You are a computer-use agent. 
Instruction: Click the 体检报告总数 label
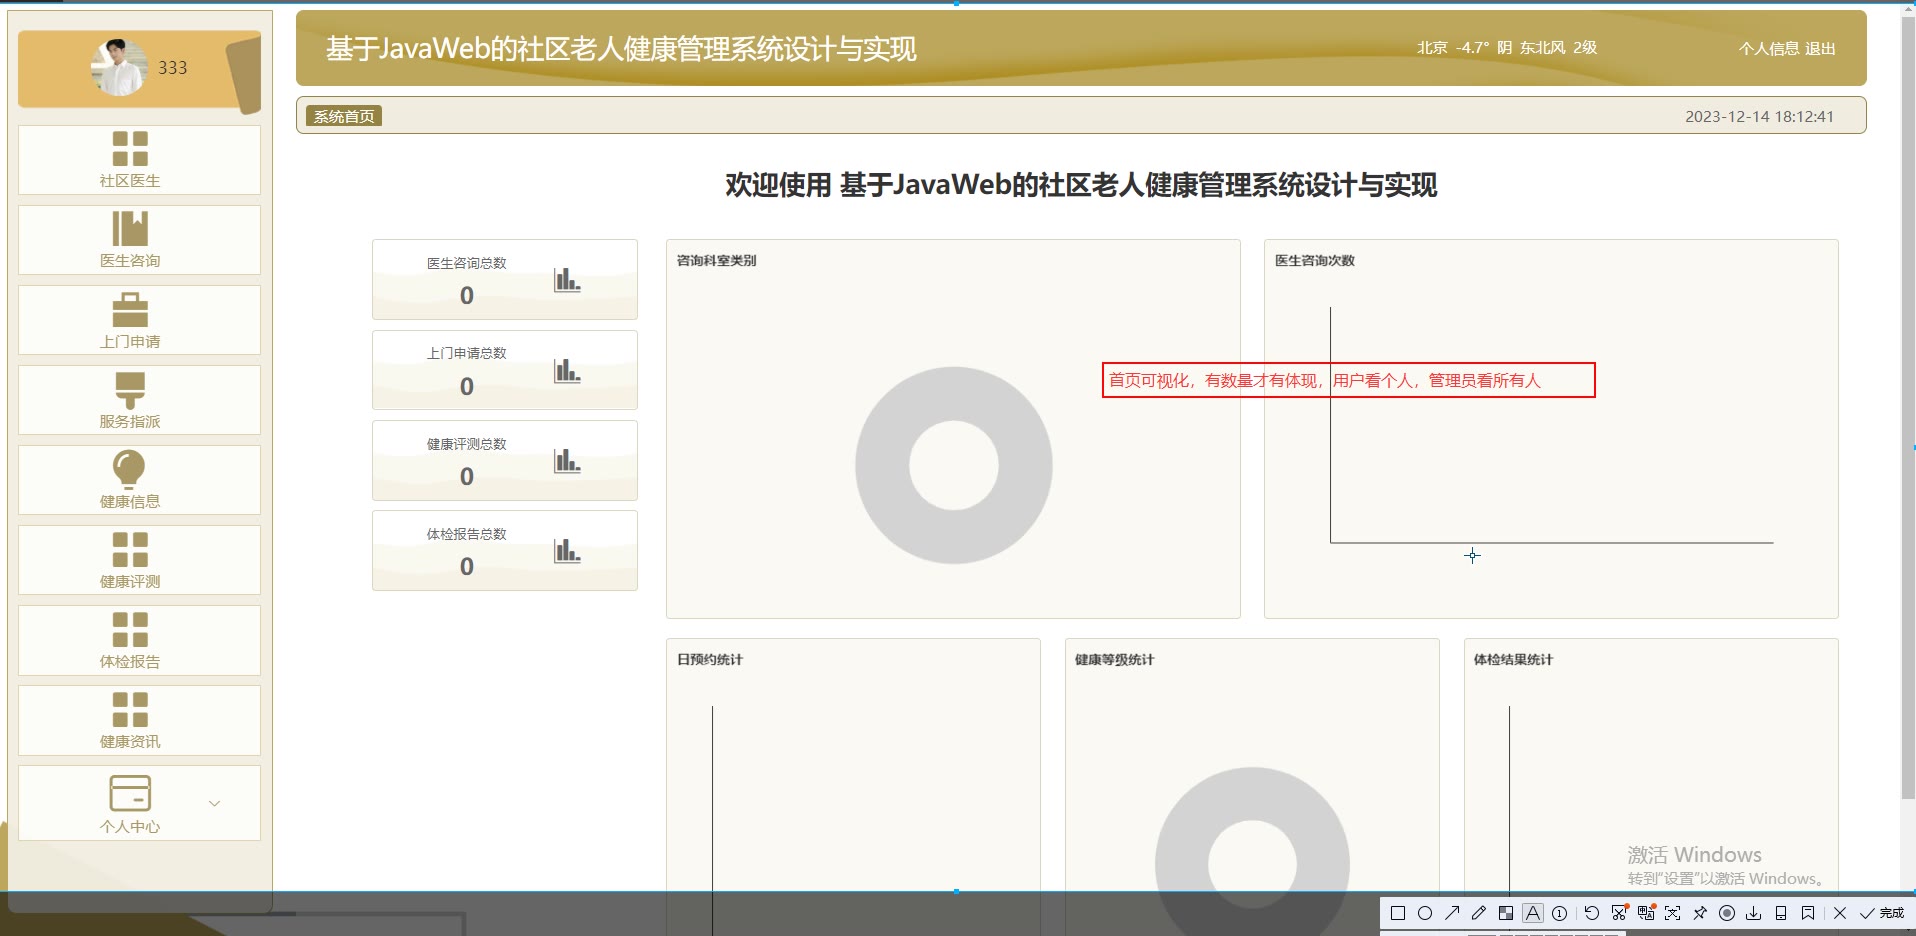467,534
